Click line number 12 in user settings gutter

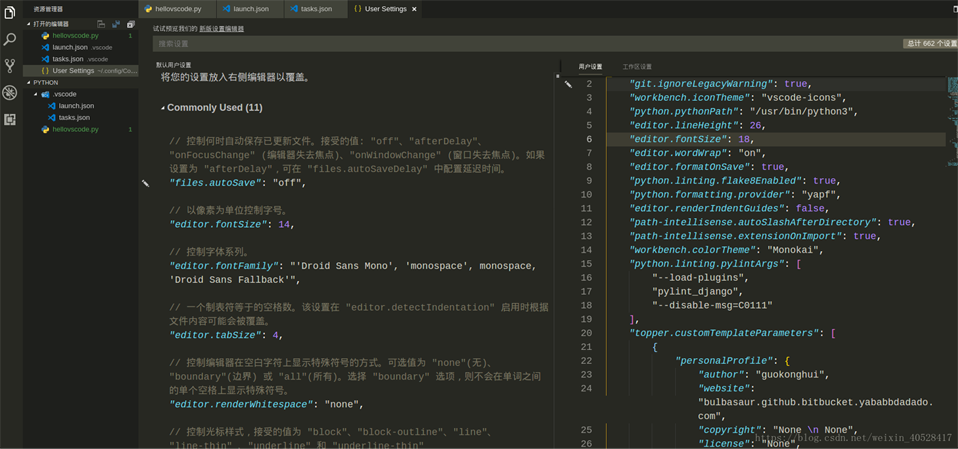586,222
